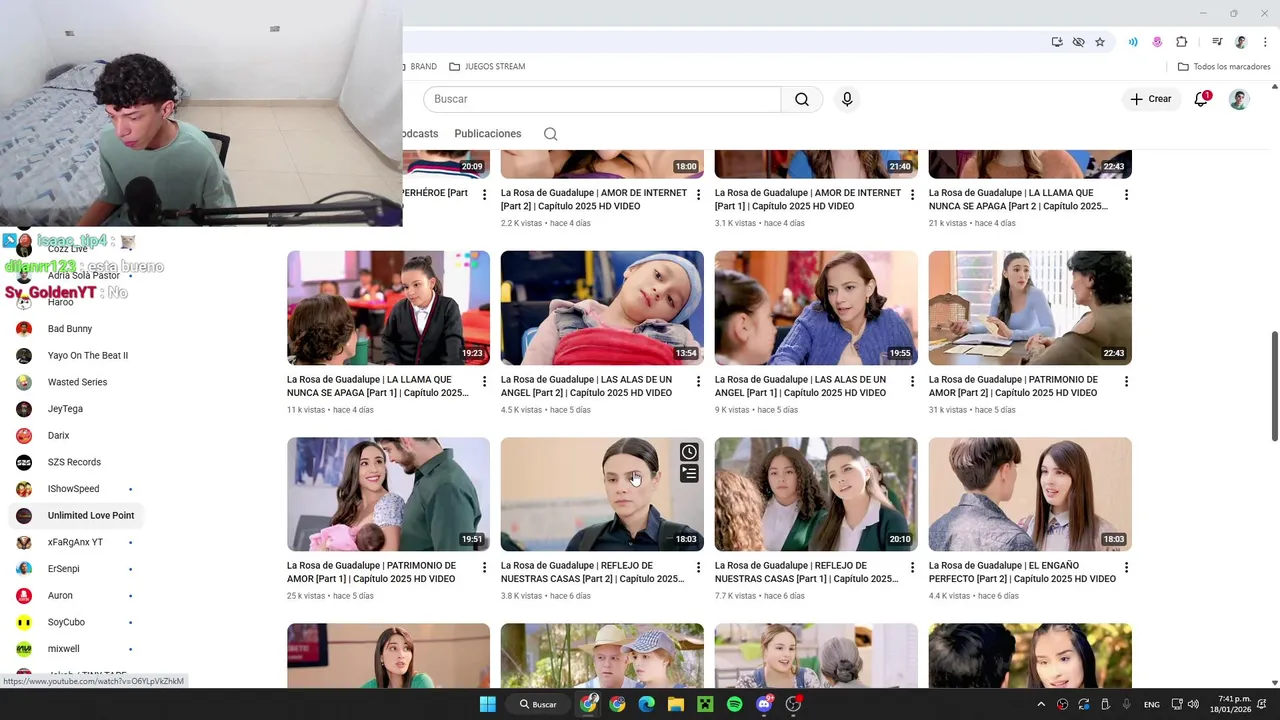
Task: Open Wasted Series subscription
Action: [x=75, y=382]
